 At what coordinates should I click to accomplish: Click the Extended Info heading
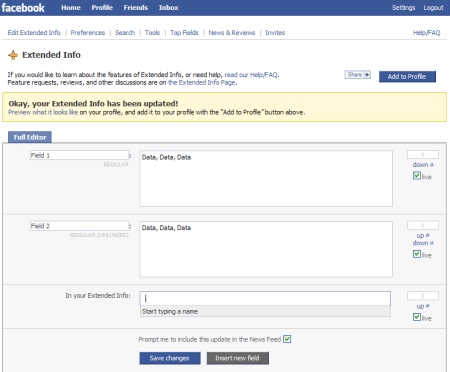(x=51, y=55)
